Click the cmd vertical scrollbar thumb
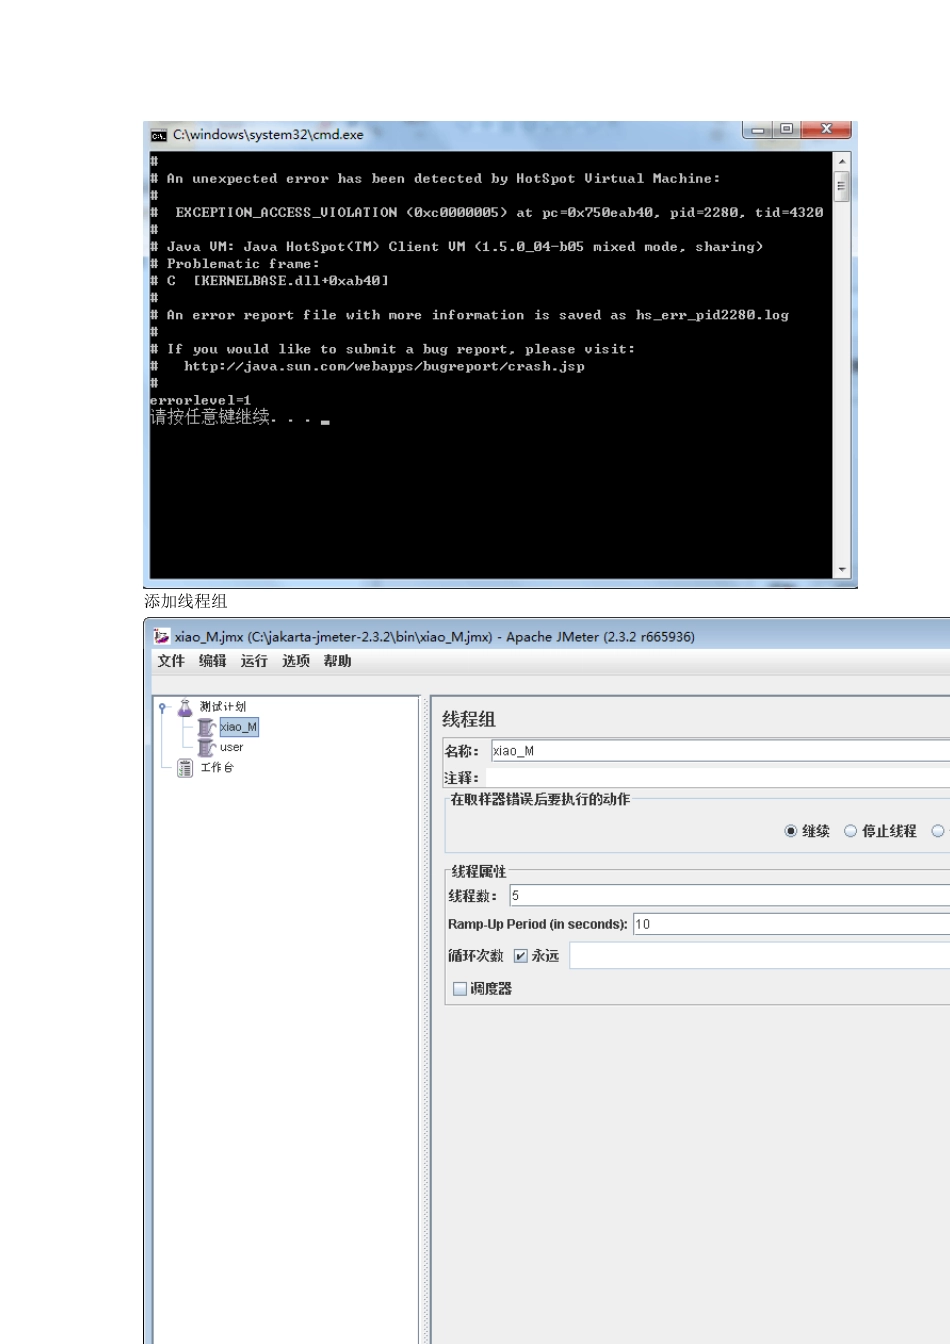This screenshot has width=950, height=1344. coord(842,186)
